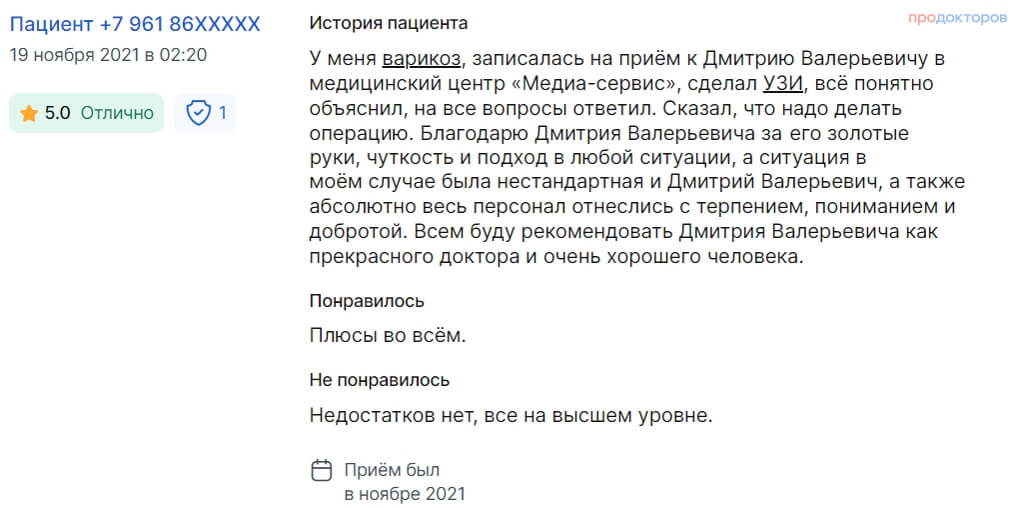Click the orange star rating icon
This screenshot has width=1024, height=508.
[28, 114]
